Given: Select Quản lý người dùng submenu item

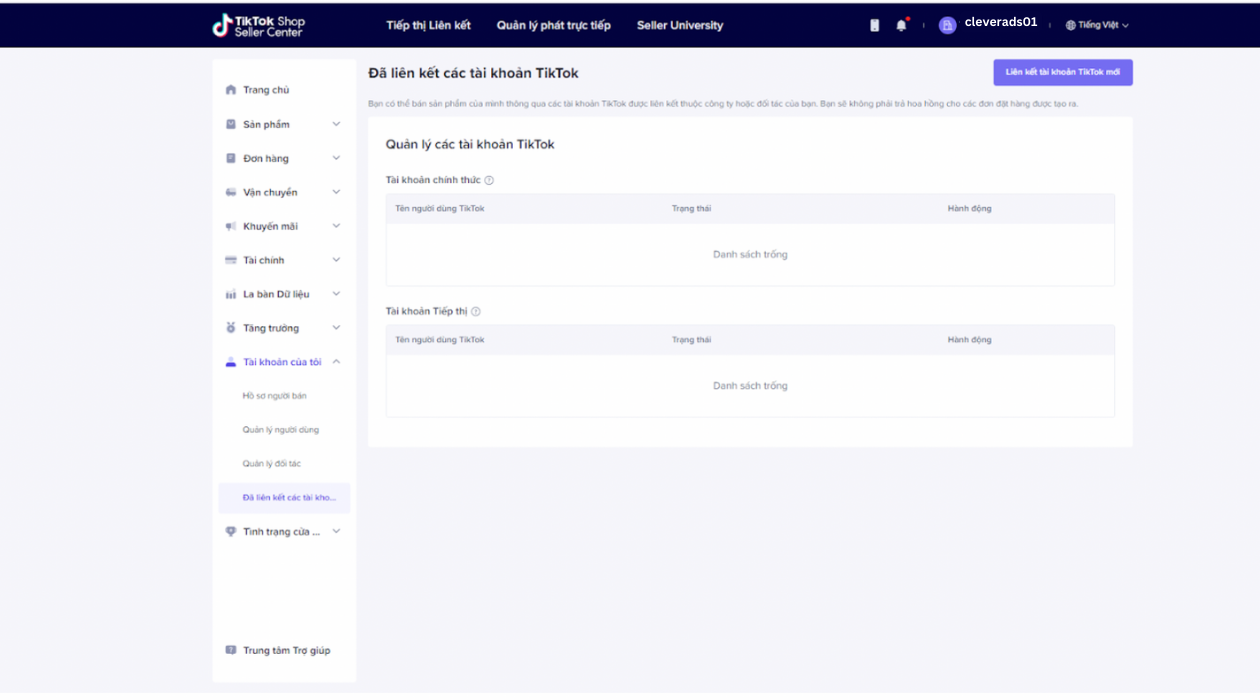Looking at the screenshot, I should [x=281, y=430].
